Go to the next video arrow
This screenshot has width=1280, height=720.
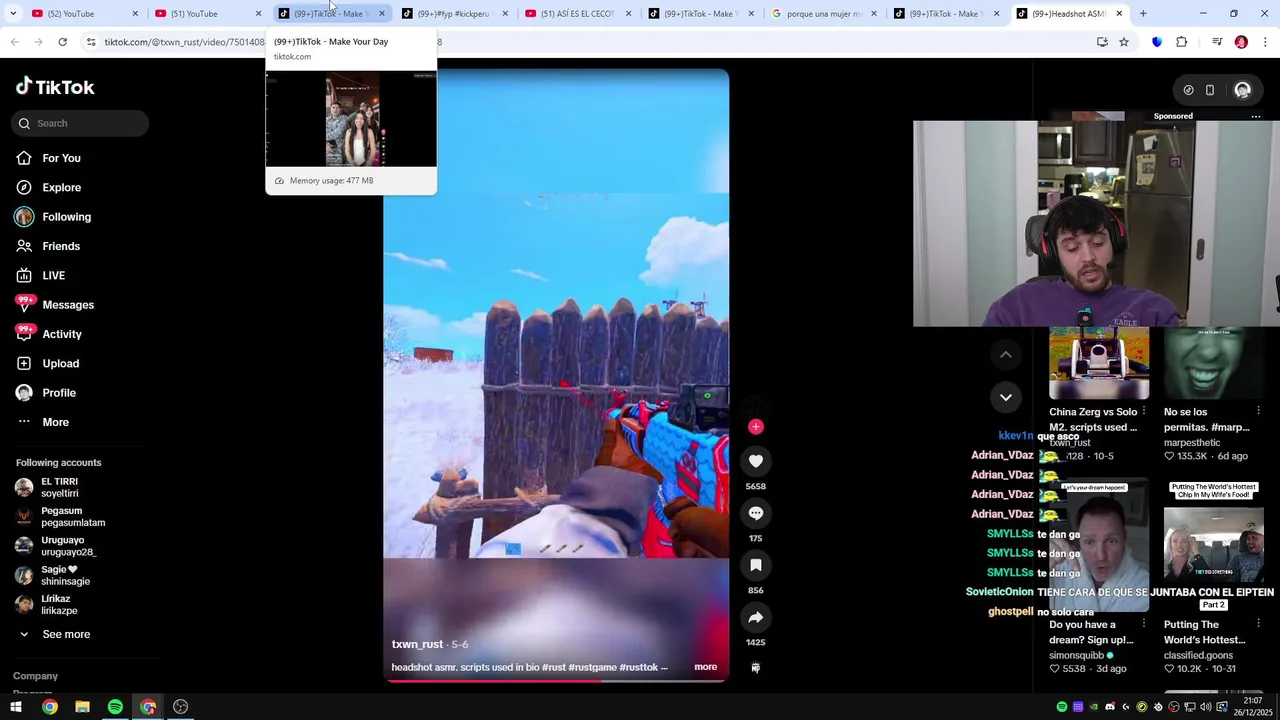tap(1006, 397)
